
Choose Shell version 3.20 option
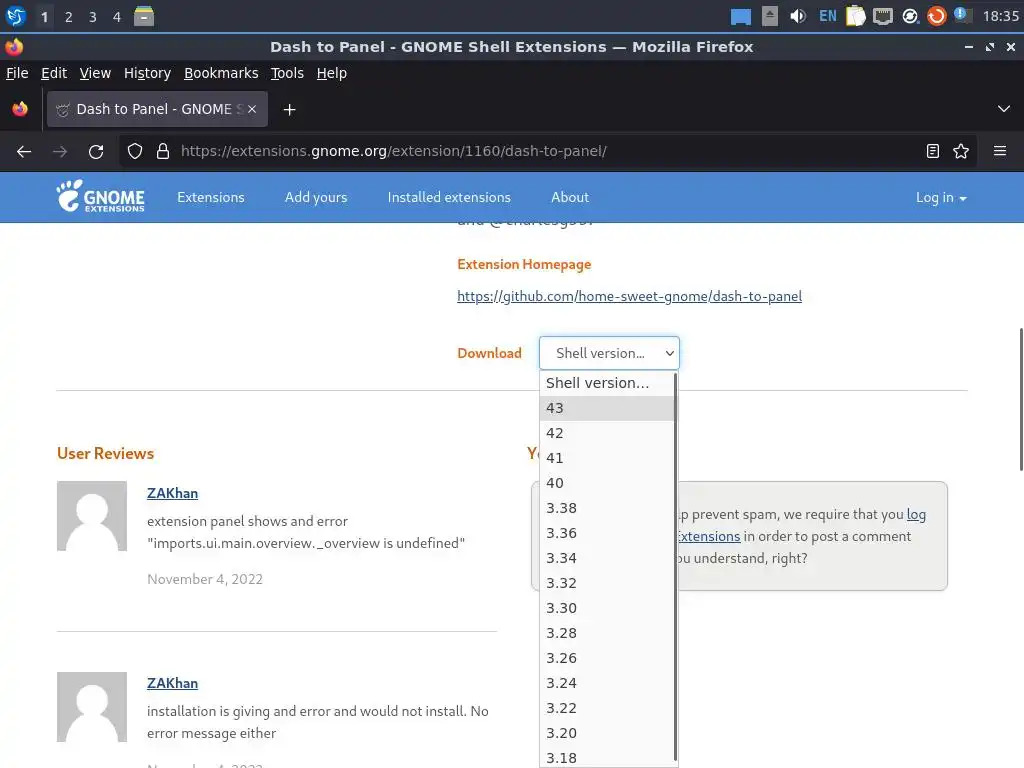pos(607,733)
